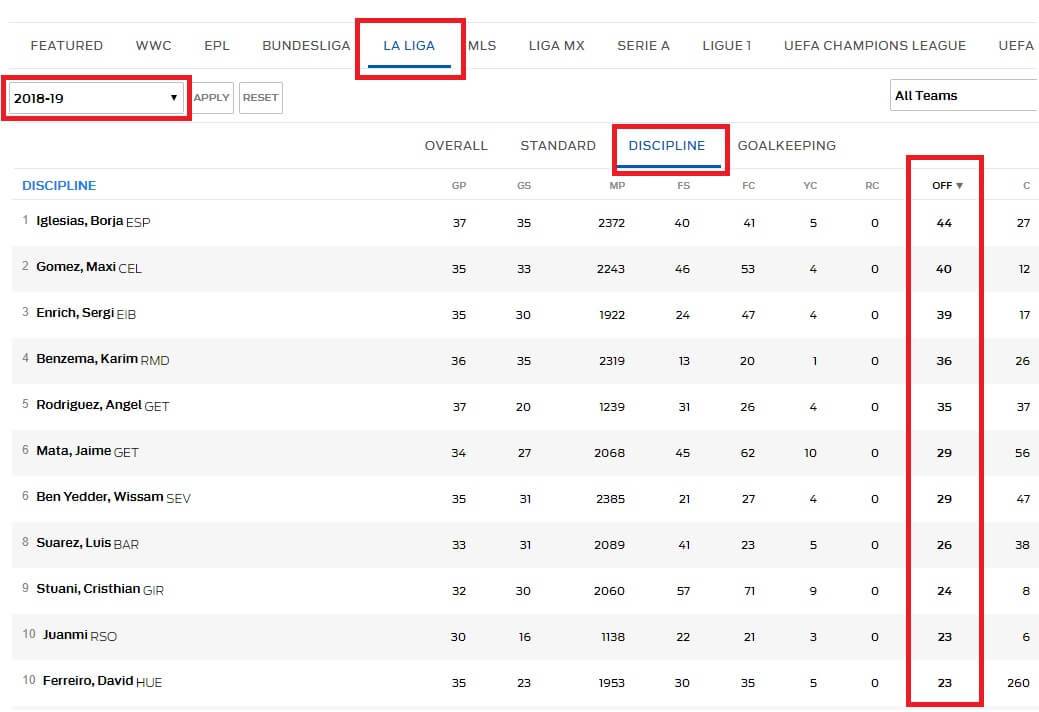This screenshot has width=1039, height=712.
Task: Click Ben Yedder, Wissam player link
Action: 99,497
